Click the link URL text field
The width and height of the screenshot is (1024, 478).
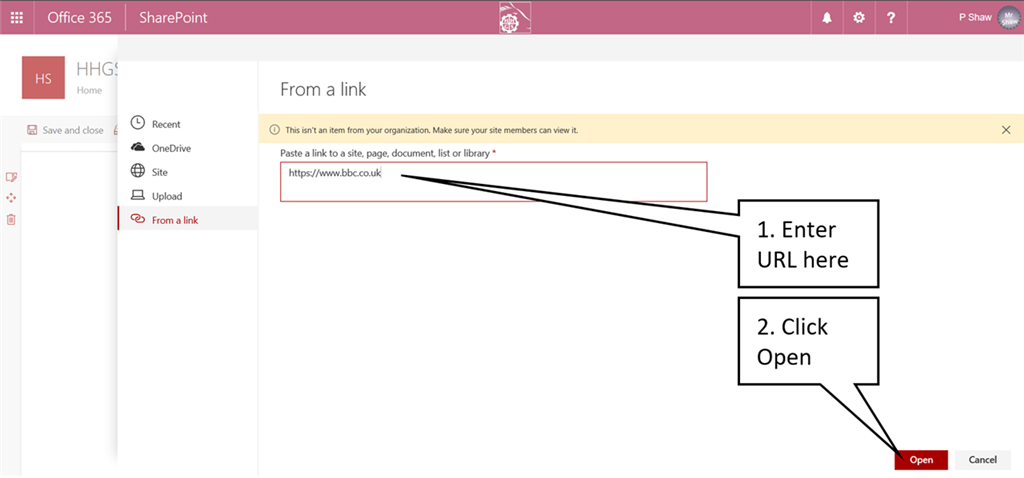pyautogui.click(x=494, y=182)
